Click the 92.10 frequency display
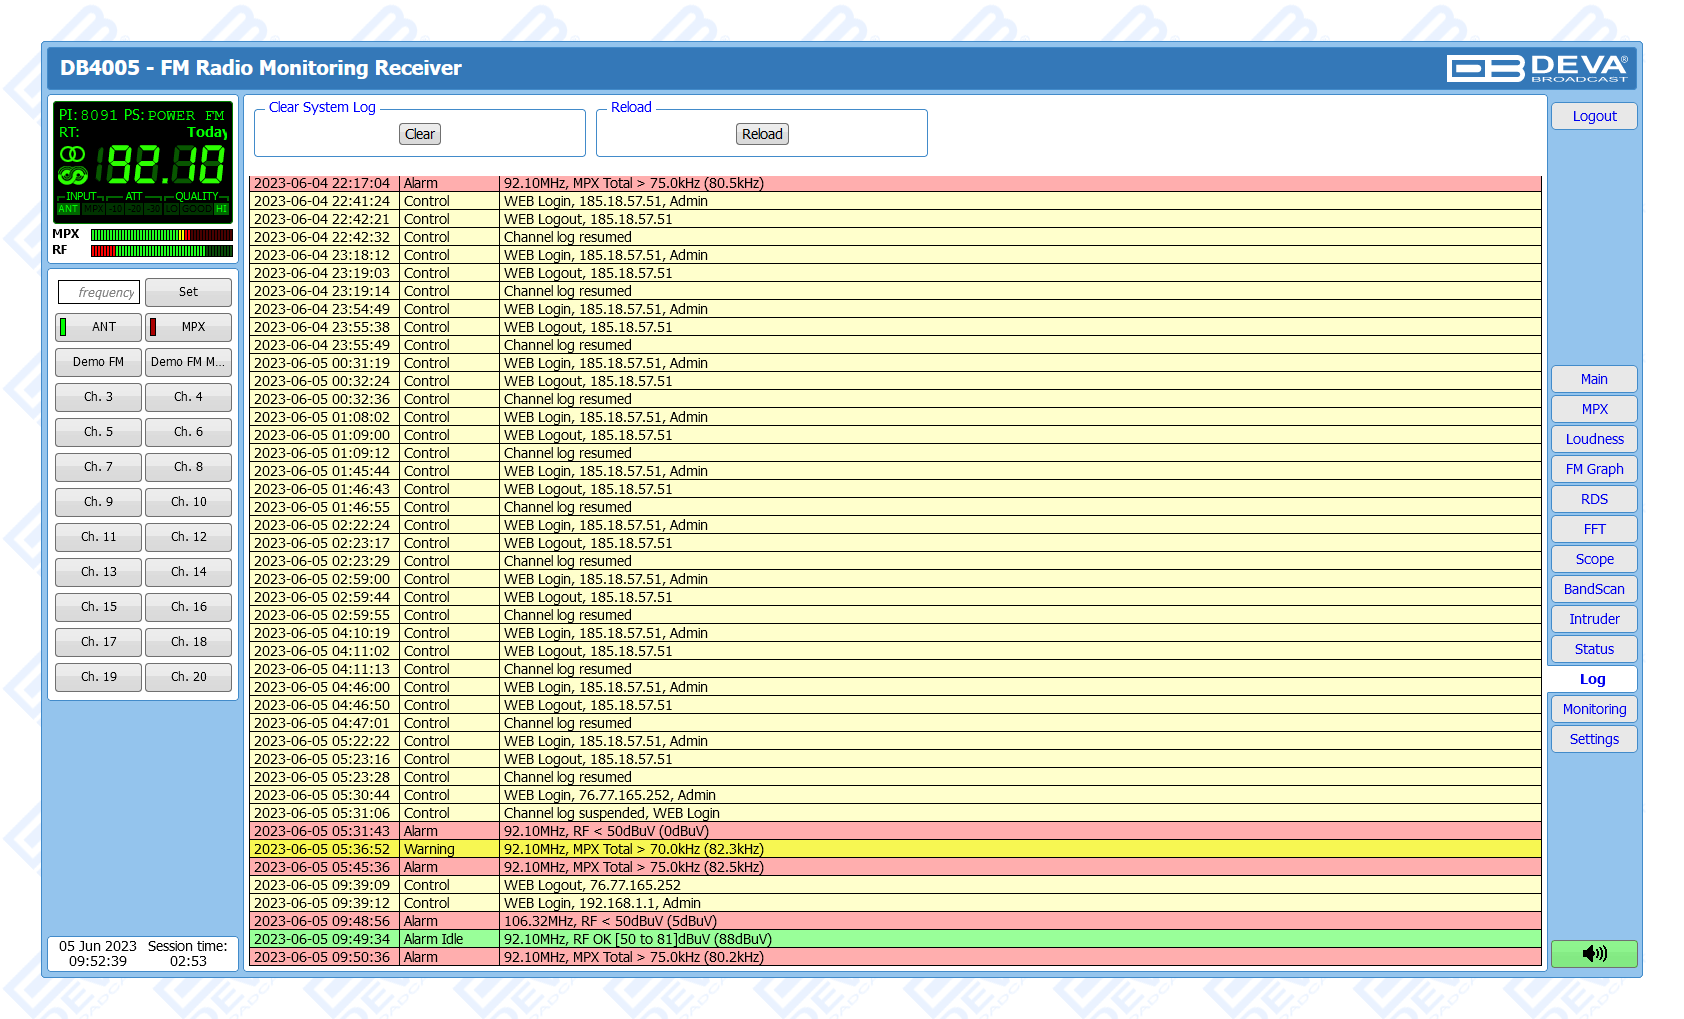1684x1019 pixels. click(x=165, y=165)
